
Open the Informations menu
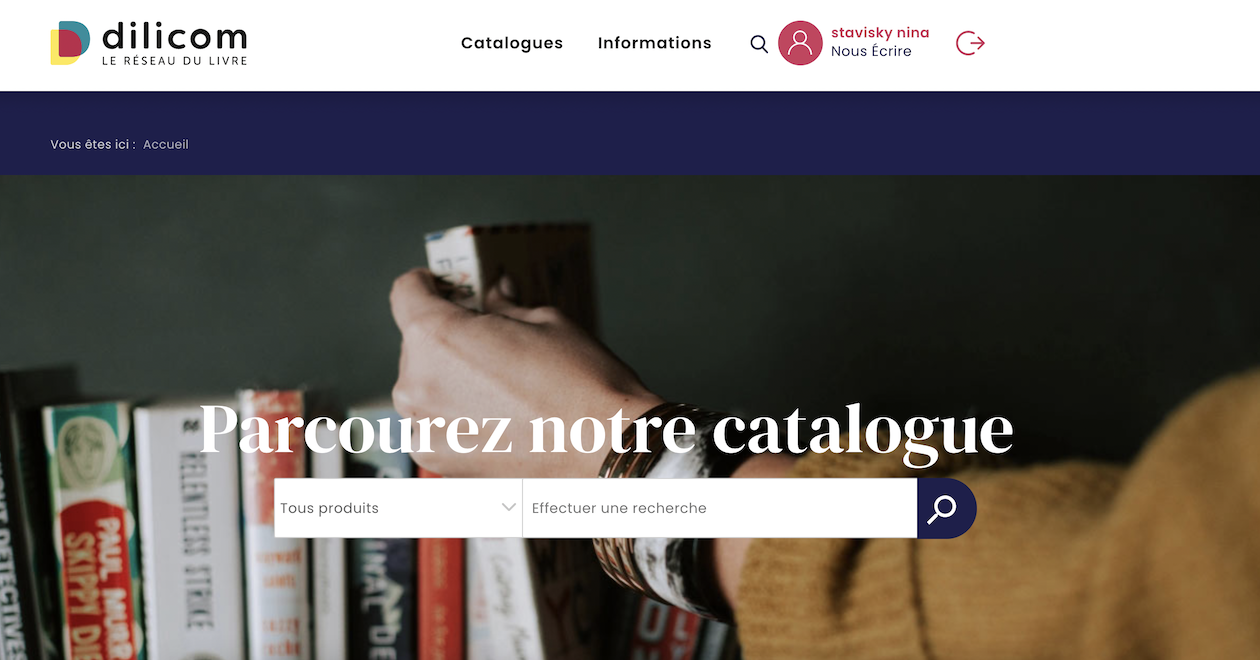click(655, 43)
